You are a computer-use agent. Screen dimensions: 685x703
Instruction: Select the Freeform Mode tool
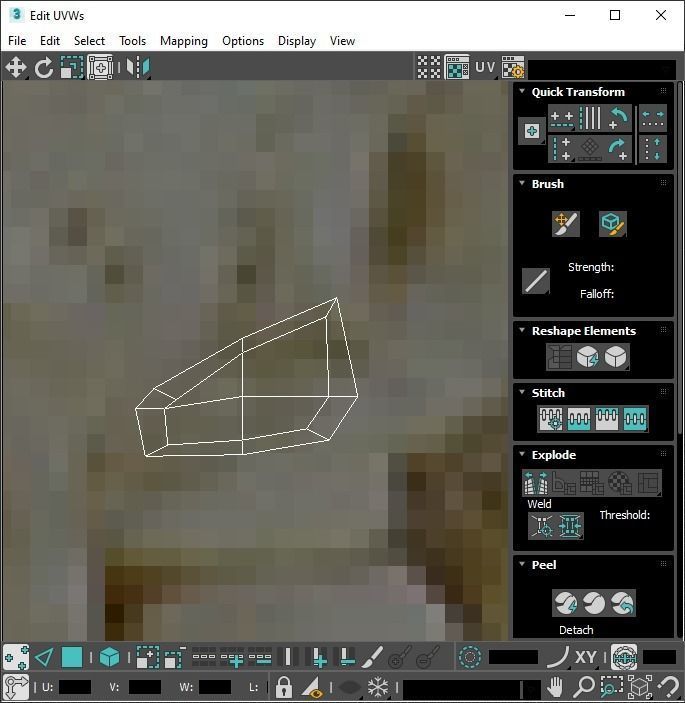(100, 67)
